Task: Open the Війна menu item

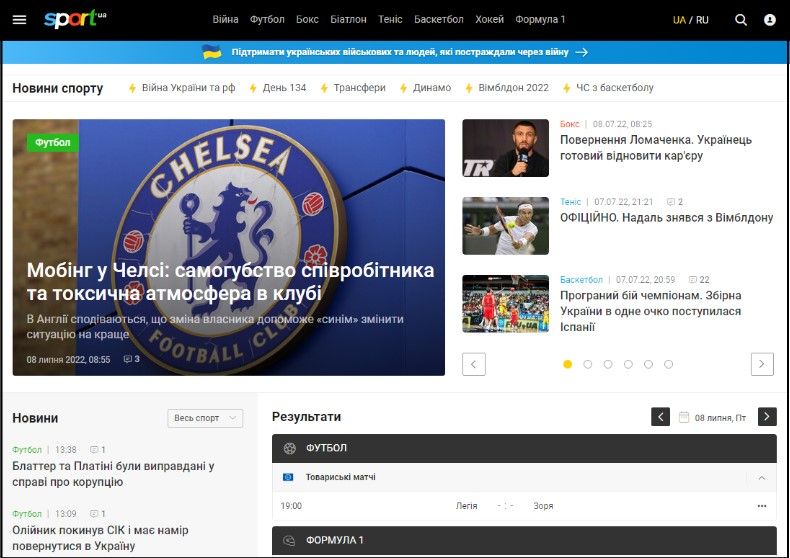Action: pyautogui.click(x=225, y=20)
